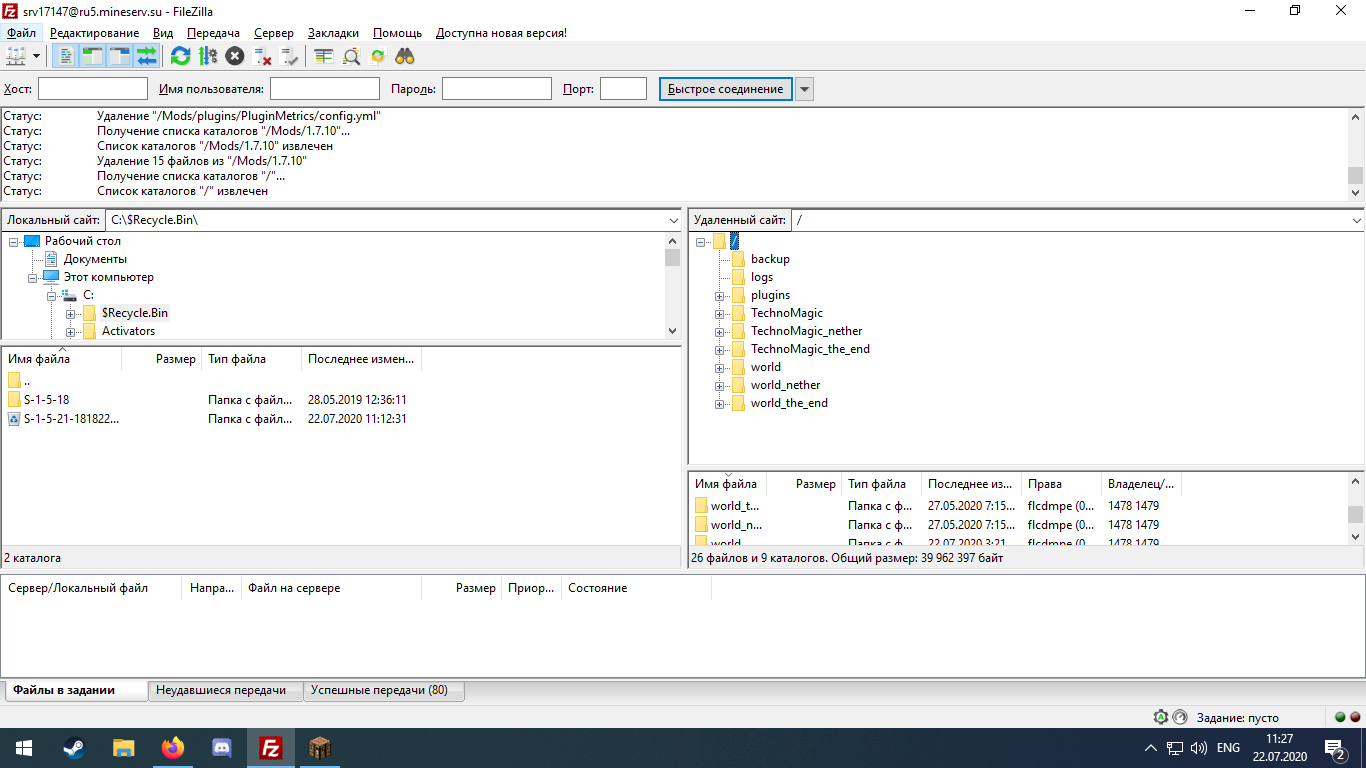This screenshot has width=1366, height=768.
Task: Collapse the C: drive node
Action: pyautogui.click(x=52, y=295)
